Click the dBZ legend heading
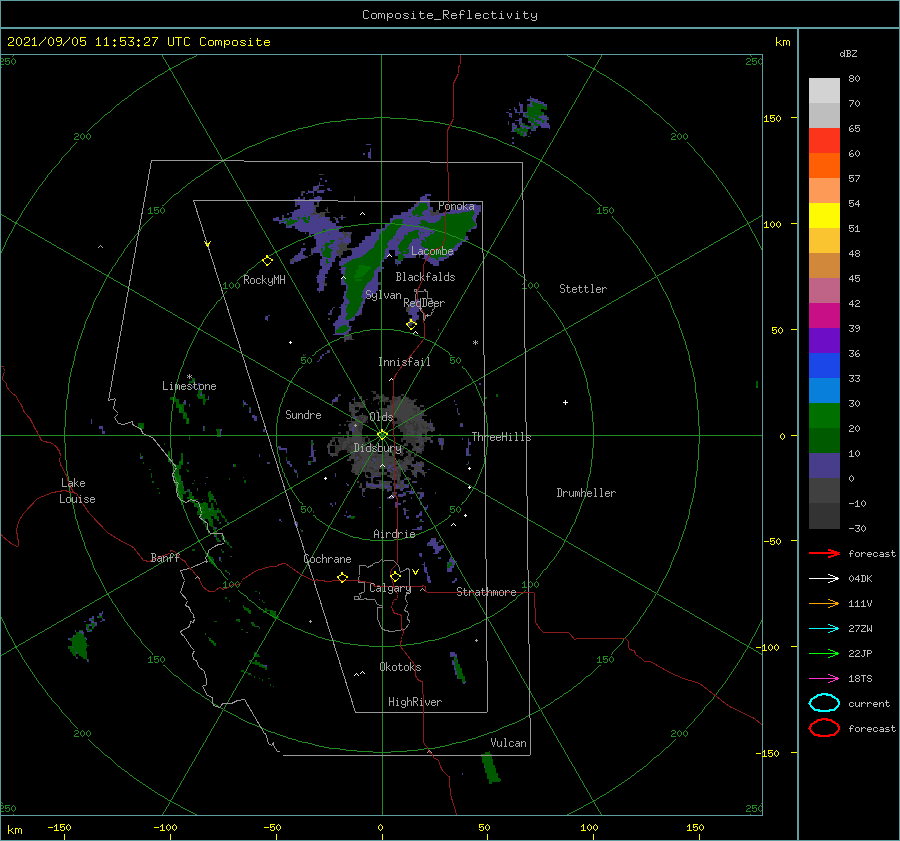The image size is (900, 841). click(x=848, y=53)
